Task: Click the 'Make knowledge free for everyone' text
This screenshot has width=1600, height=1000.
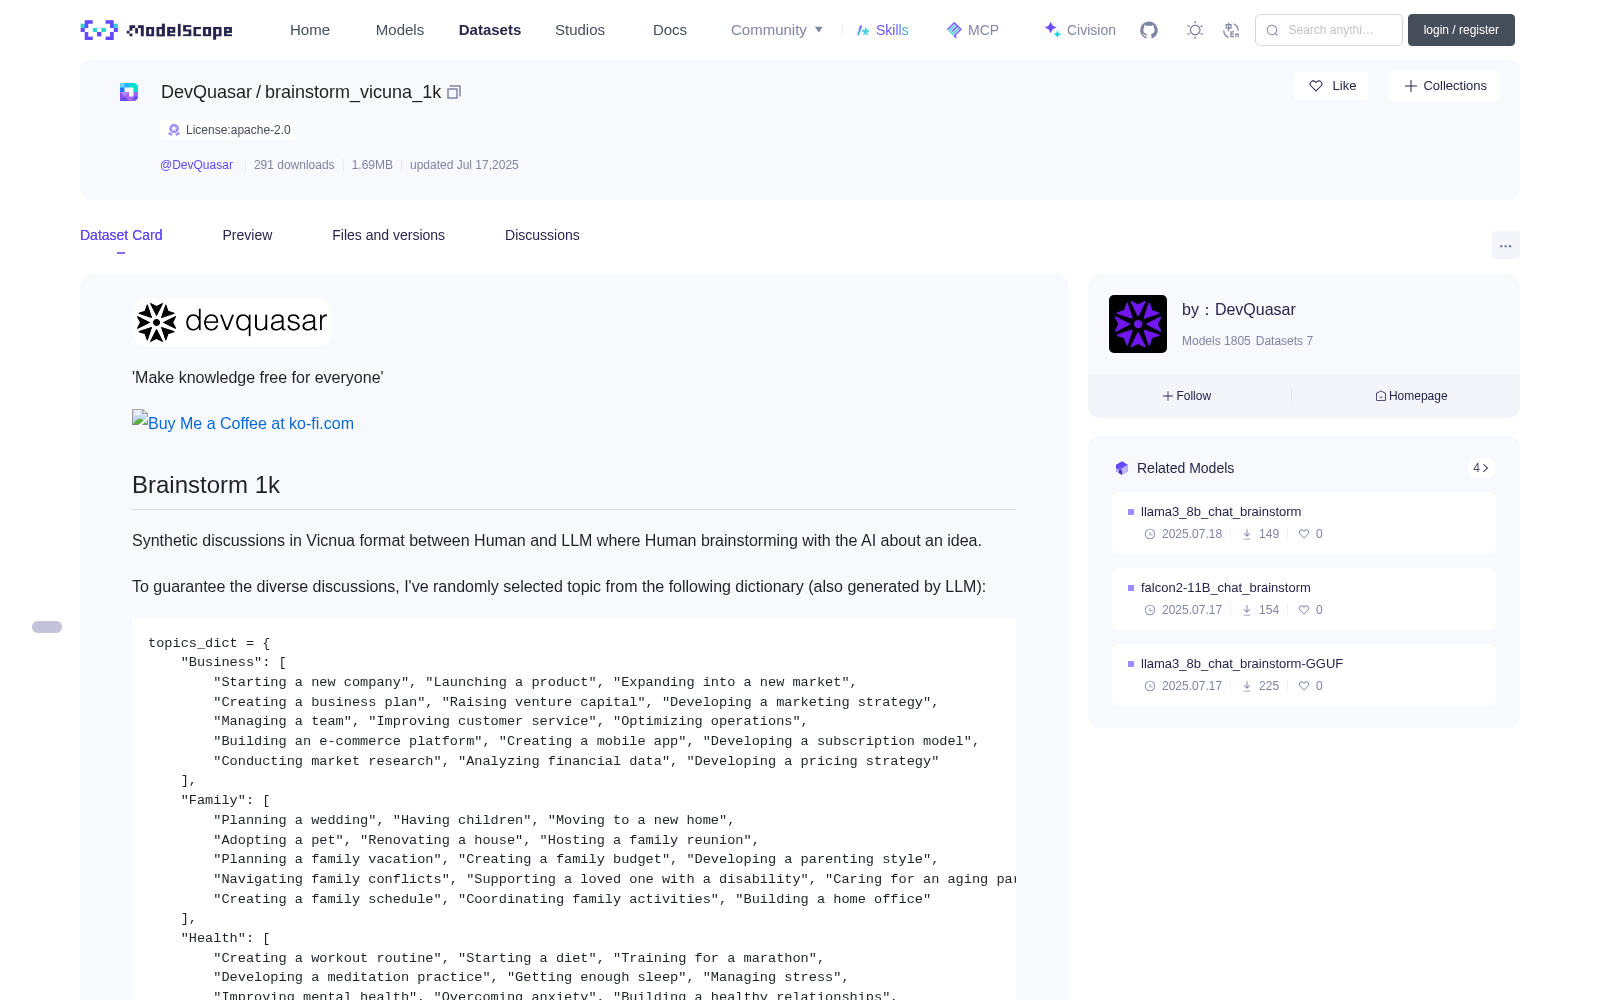Action: [258, 378]
